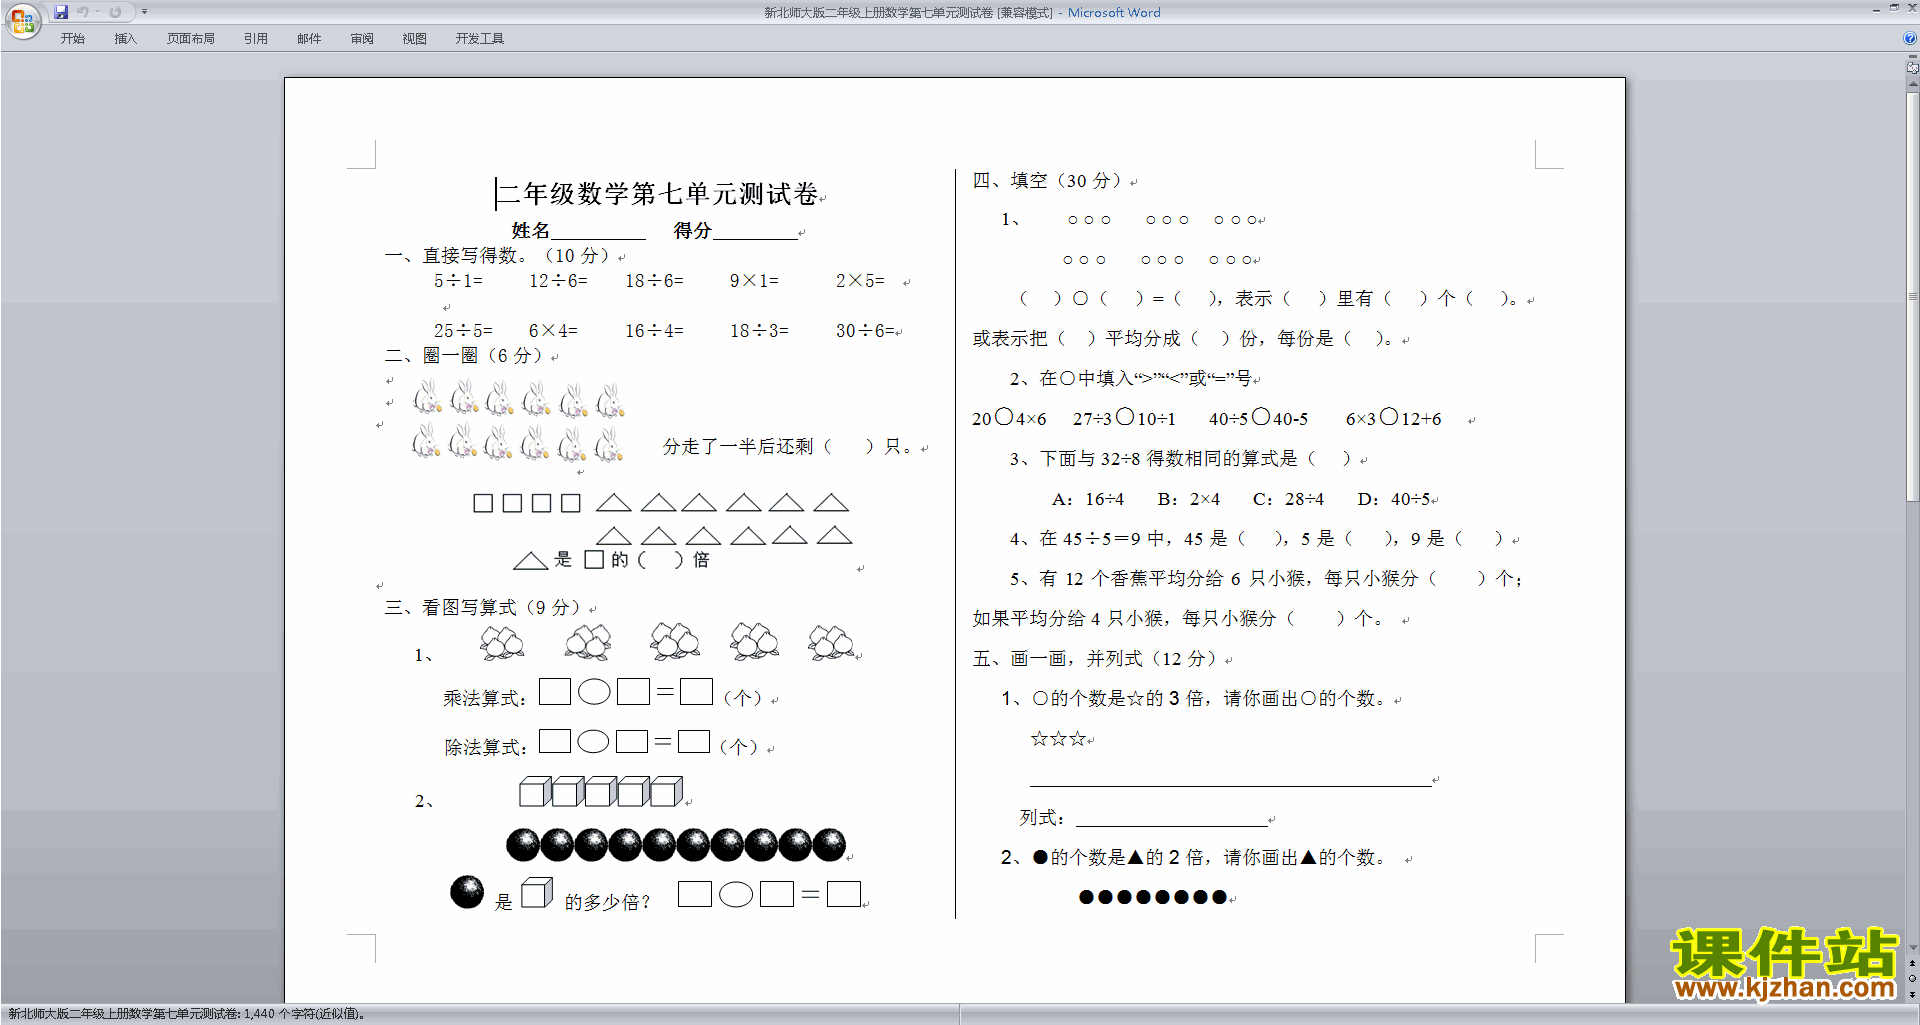Open the 引用 ribbon tab

(255, 39)
